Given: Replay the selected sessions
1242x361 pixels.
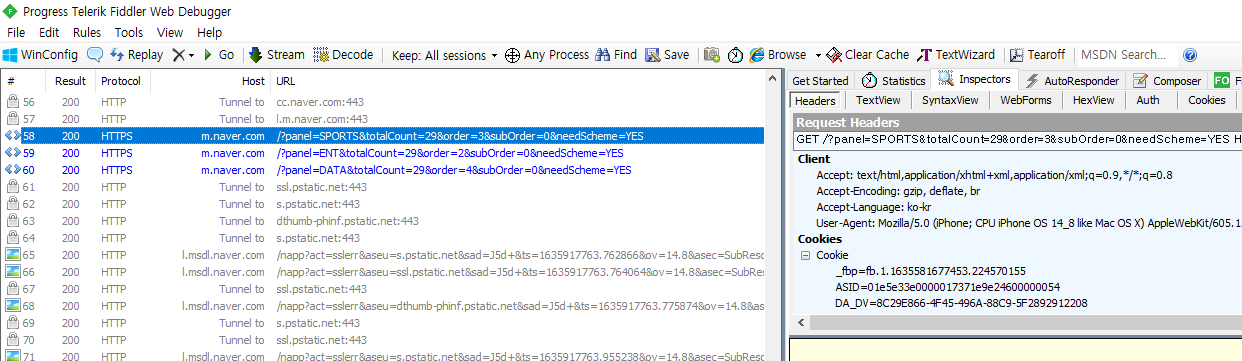Looking at the screenshot, I should click(x=136, y=55).
